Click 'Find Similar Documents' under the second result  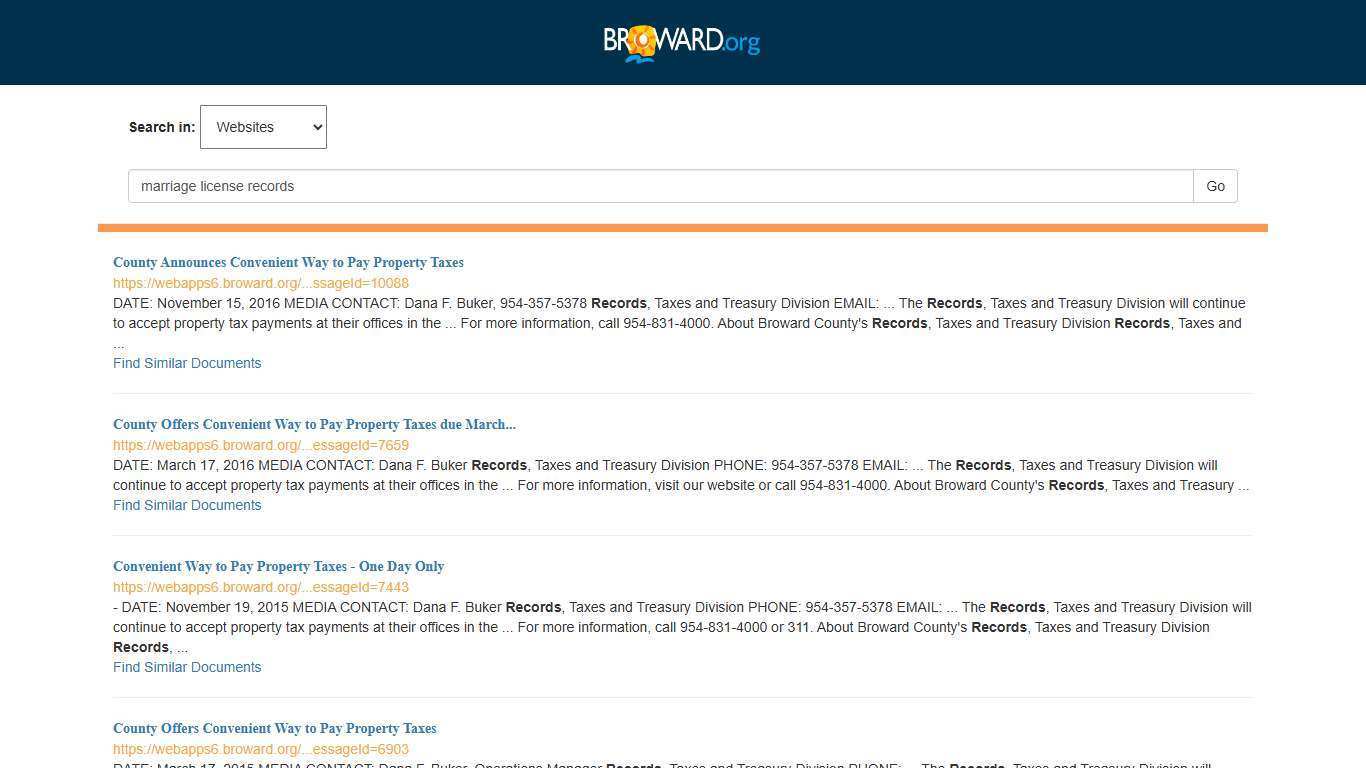(187, 505)
